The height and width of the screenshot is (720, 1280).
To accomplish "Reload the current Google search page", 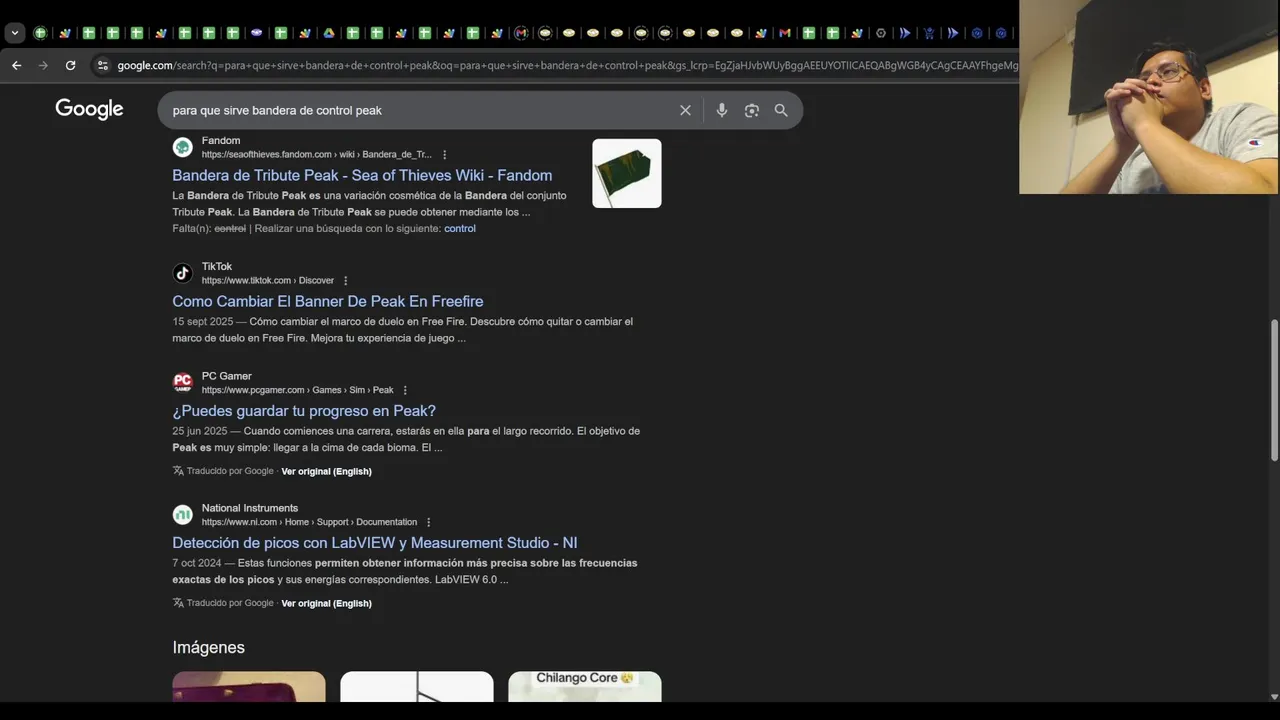I will (x=70, y=65).
